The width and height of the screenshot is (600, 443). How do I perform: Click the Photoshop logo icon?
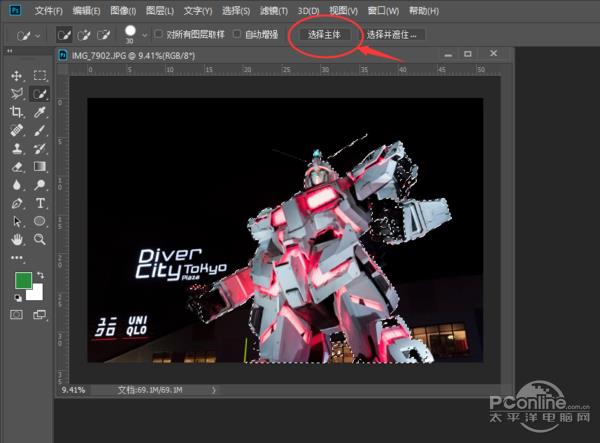[15, 10]
